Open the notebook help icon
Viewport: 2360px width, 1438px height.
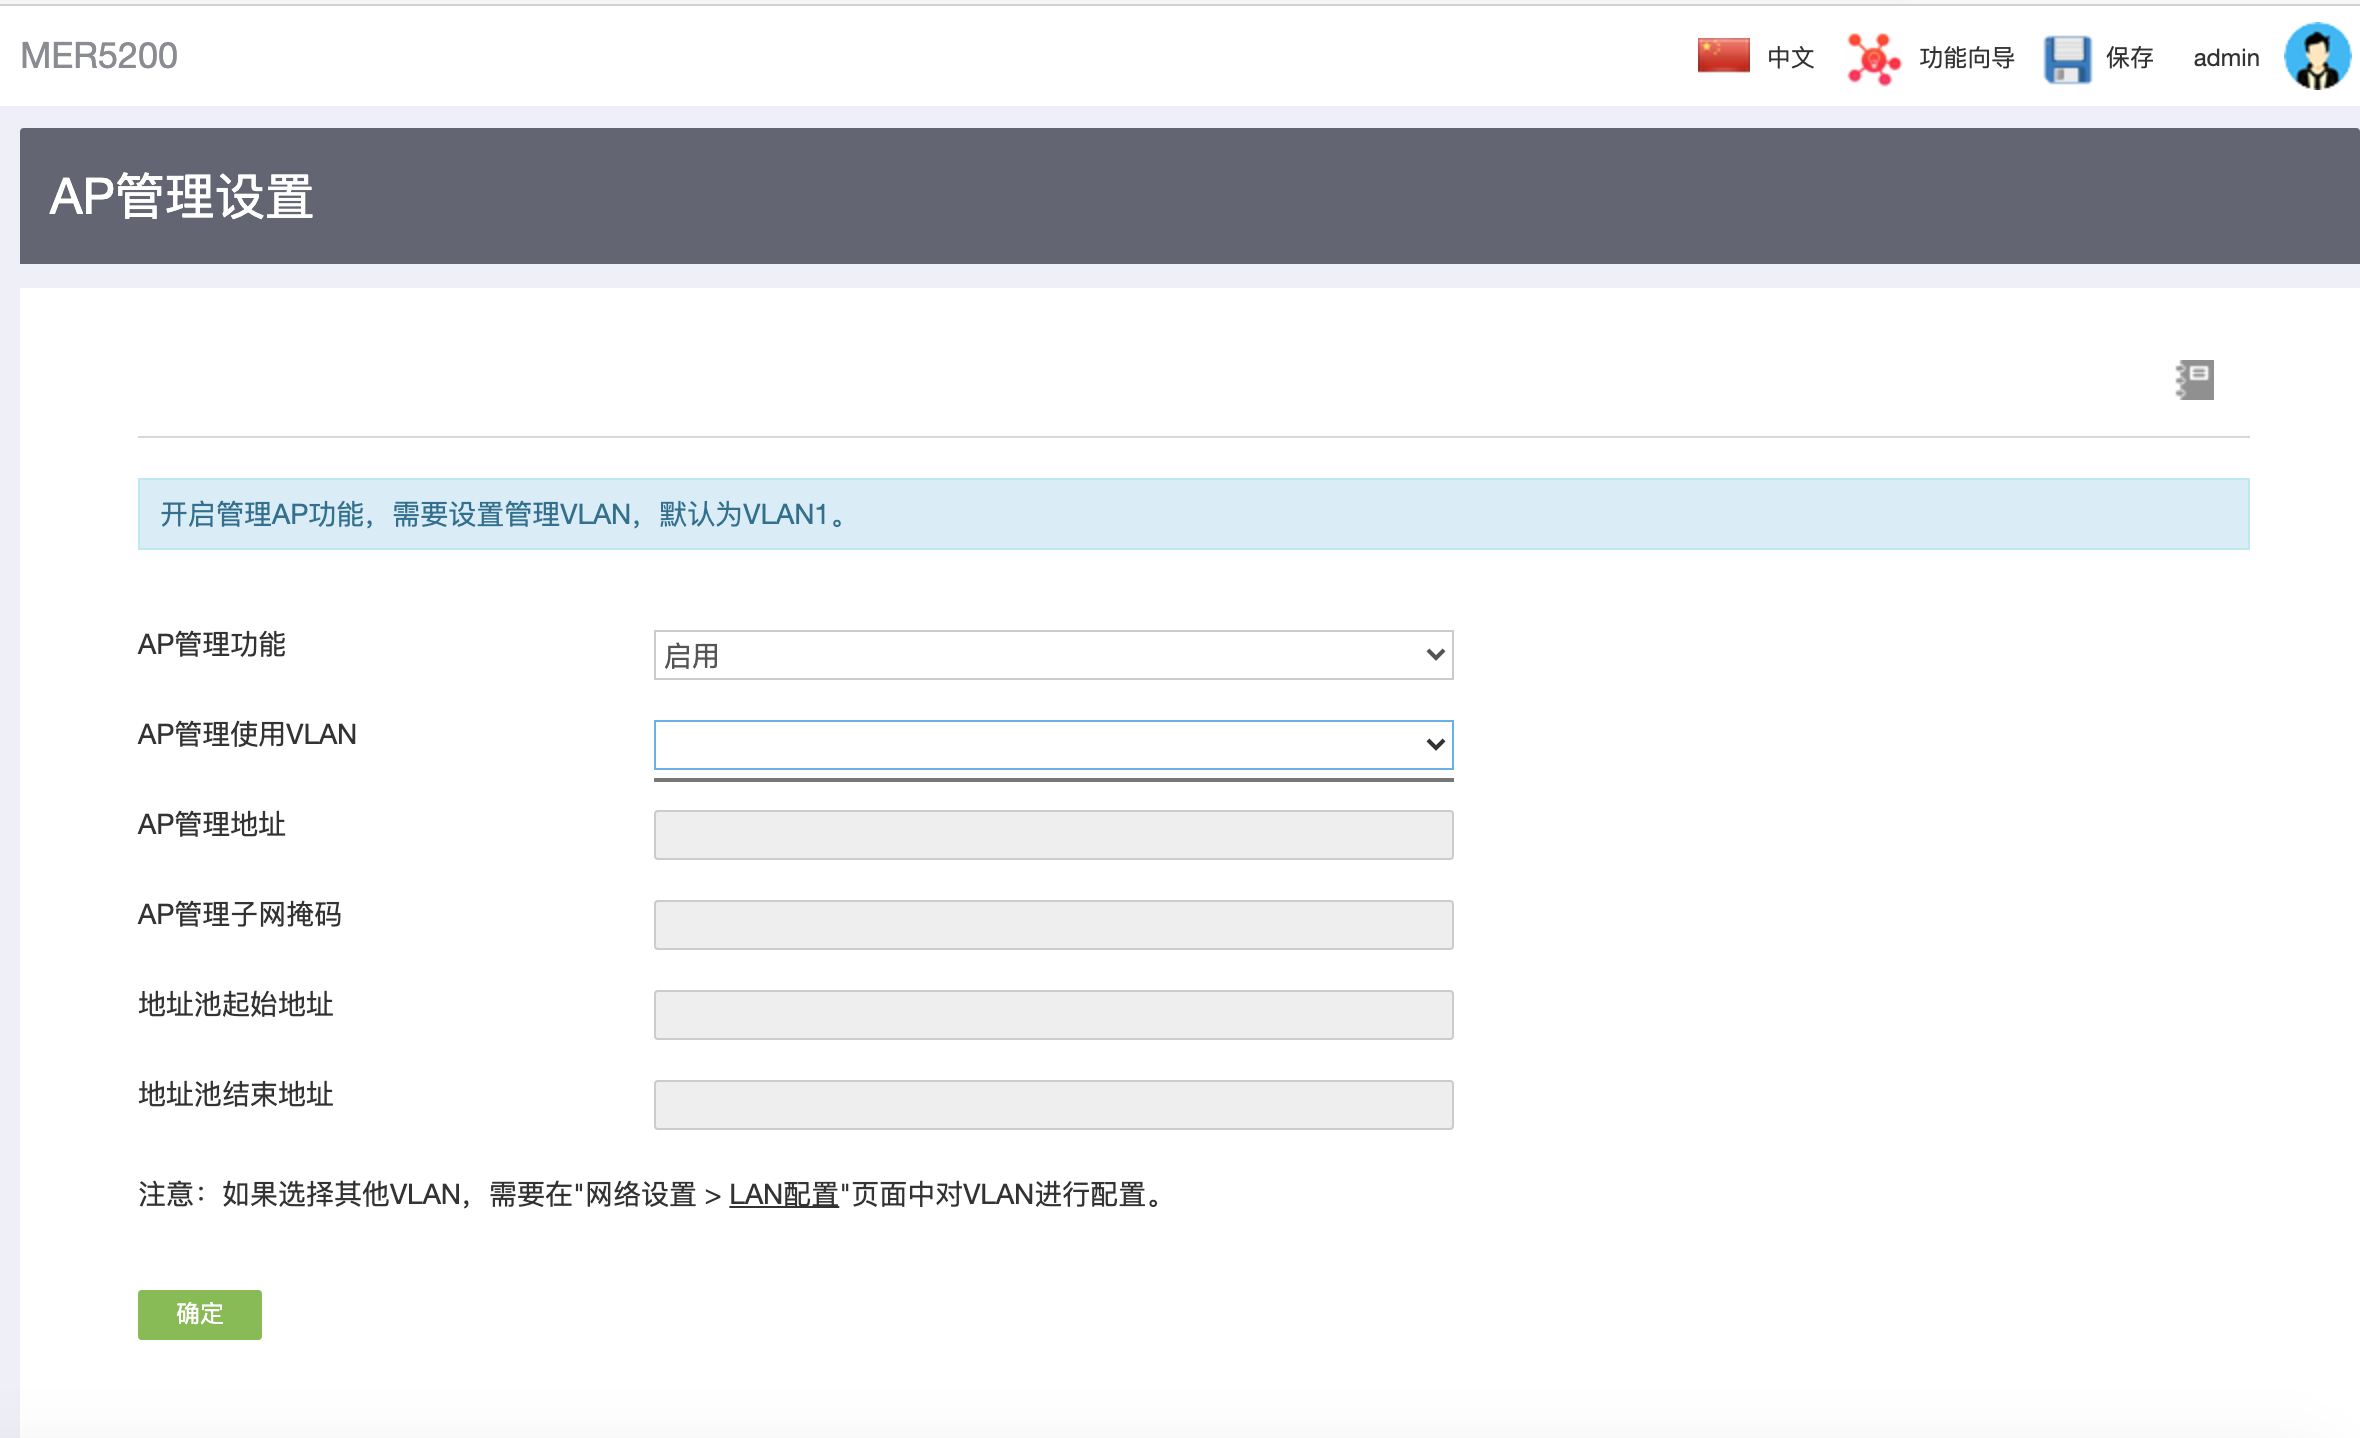click(2195, 380)
